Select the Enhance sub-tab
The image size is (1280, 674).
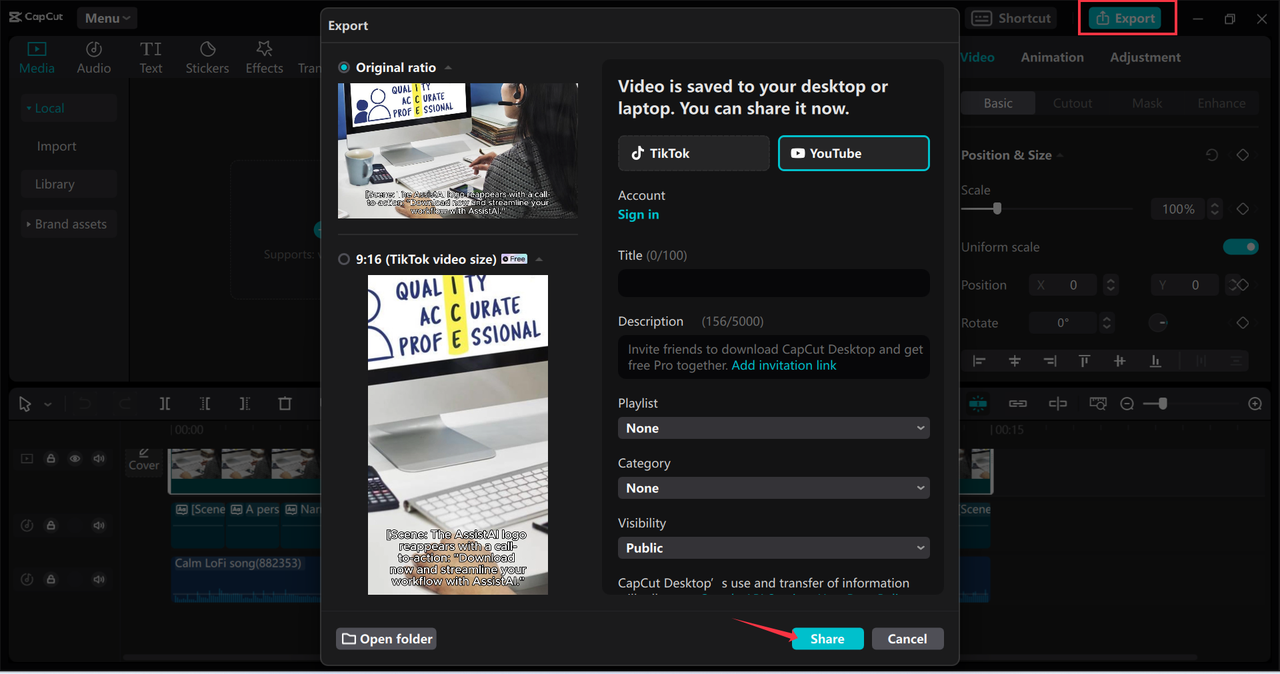(1221, 103)
